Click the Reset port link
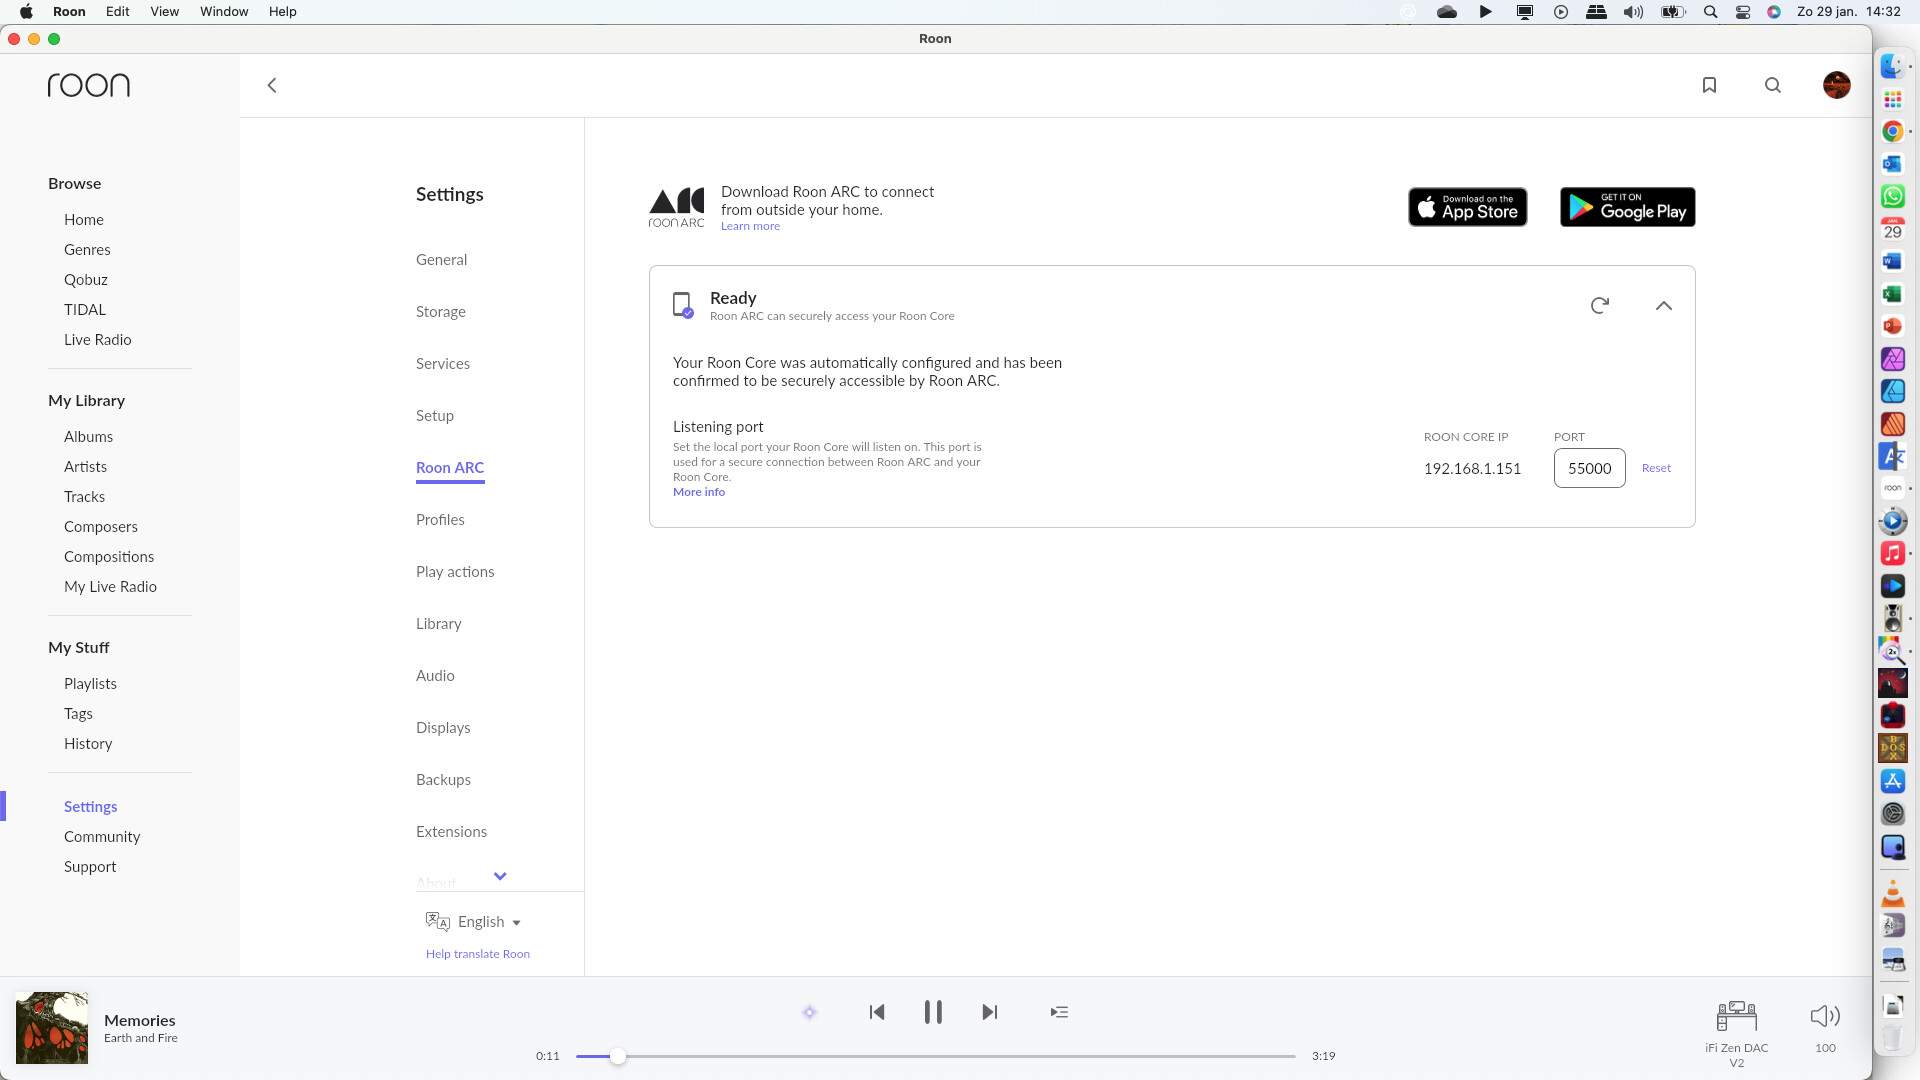This screenshot has width=1920, height=1080. (x=1656, y=468)
